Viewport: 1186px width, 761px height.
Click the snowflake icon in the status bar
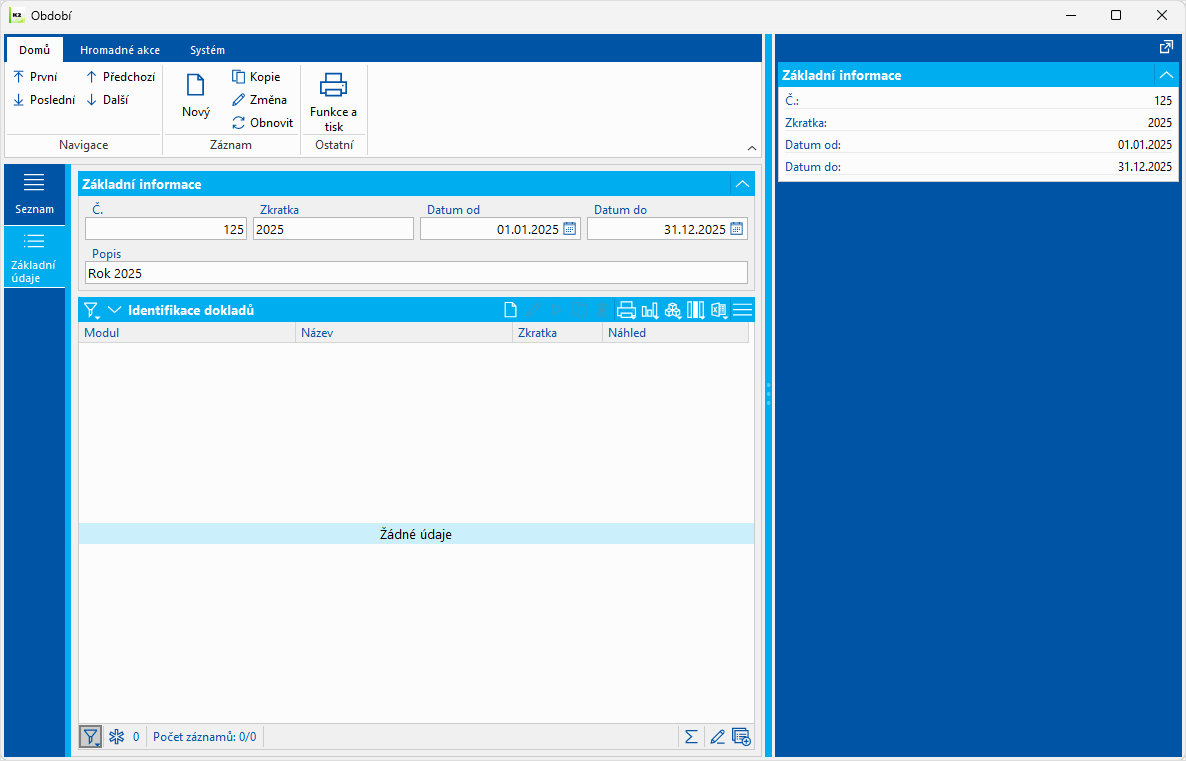tap(116, 736)
